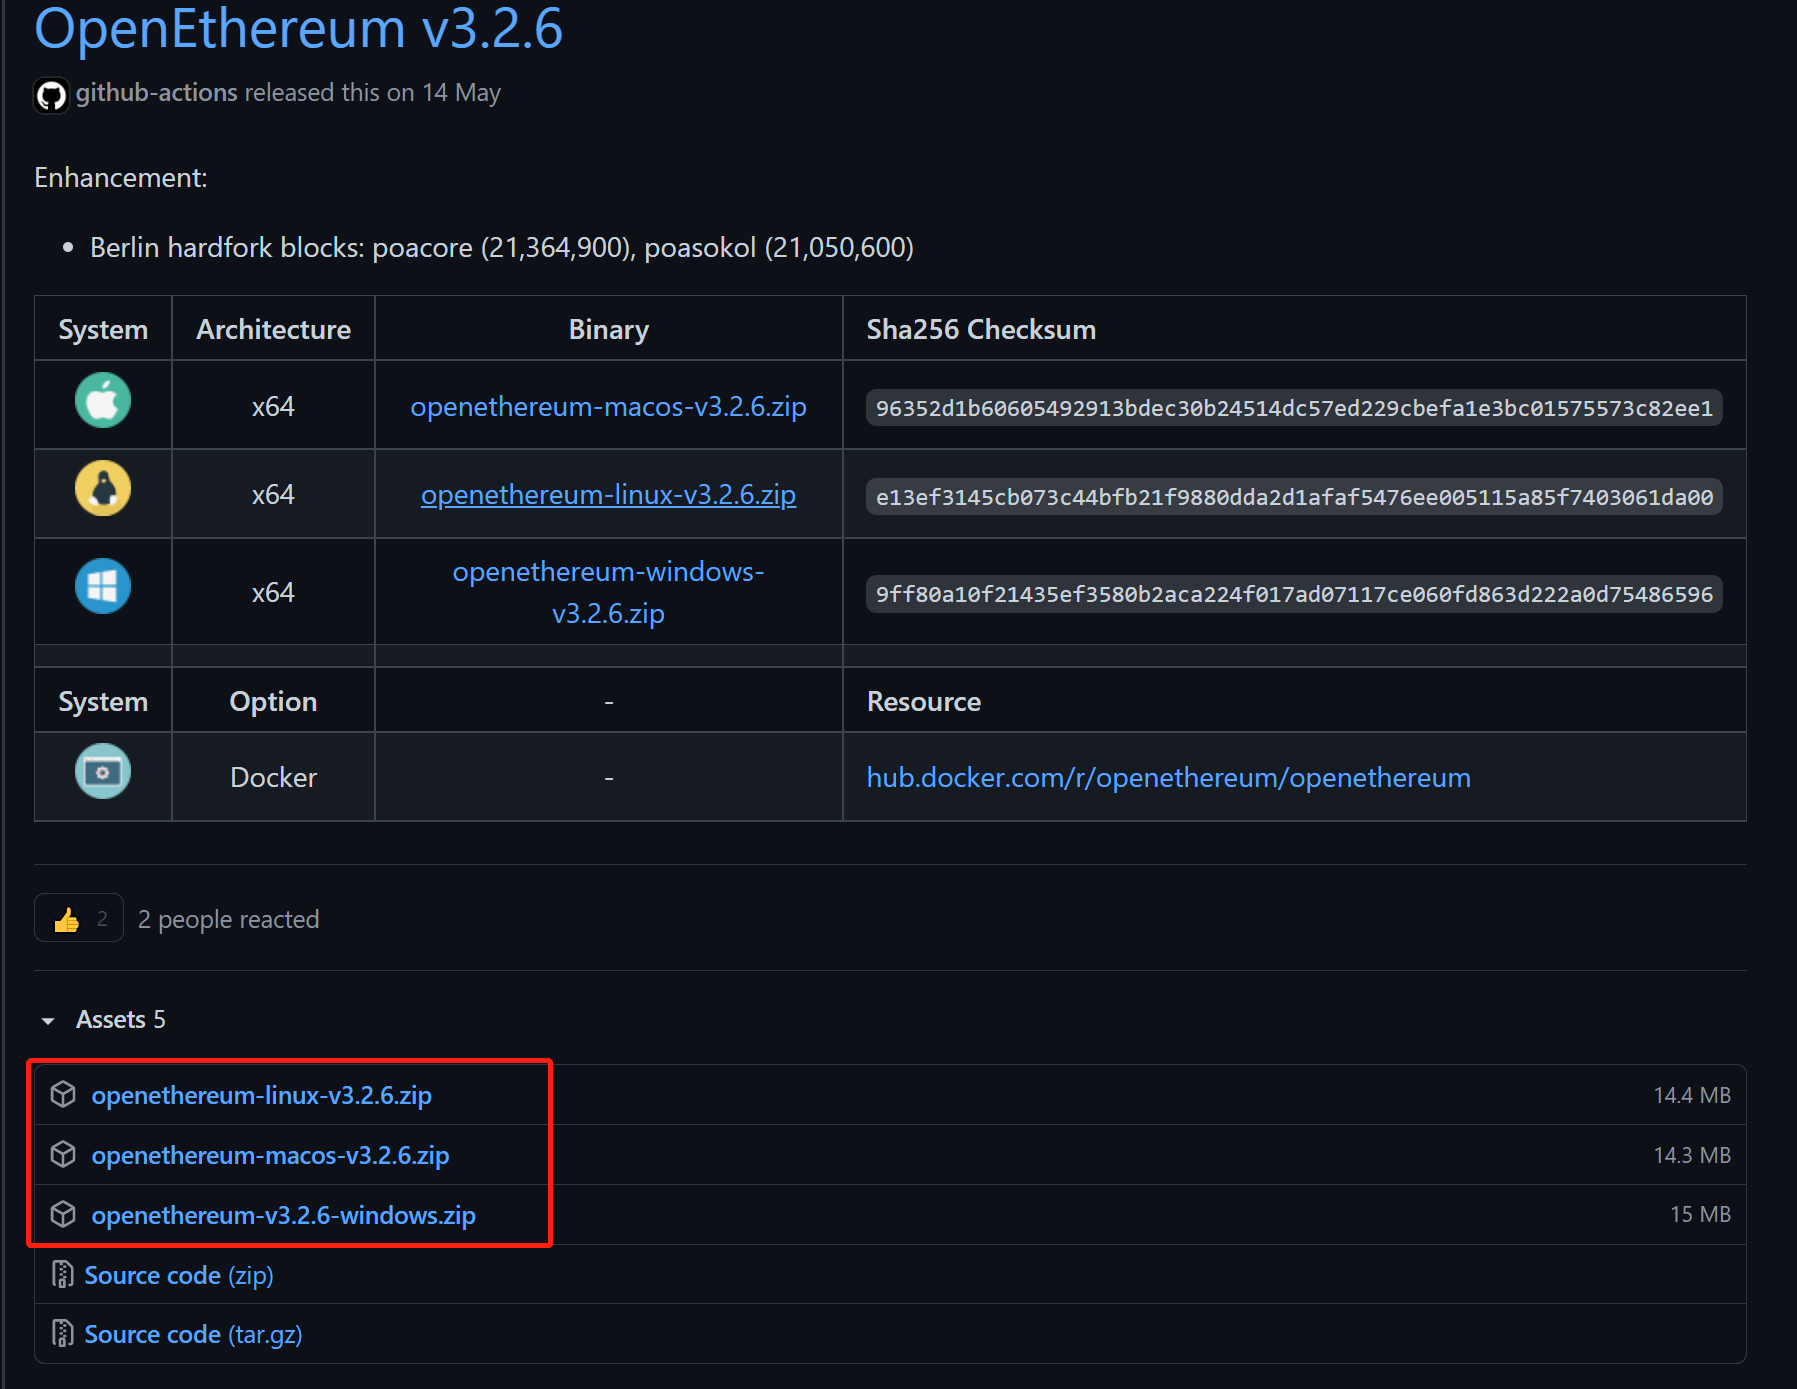Screen dimensions: 1797x1389
Task: Click the x64 cell in the Linux row
Action: [x=273, y=494]
